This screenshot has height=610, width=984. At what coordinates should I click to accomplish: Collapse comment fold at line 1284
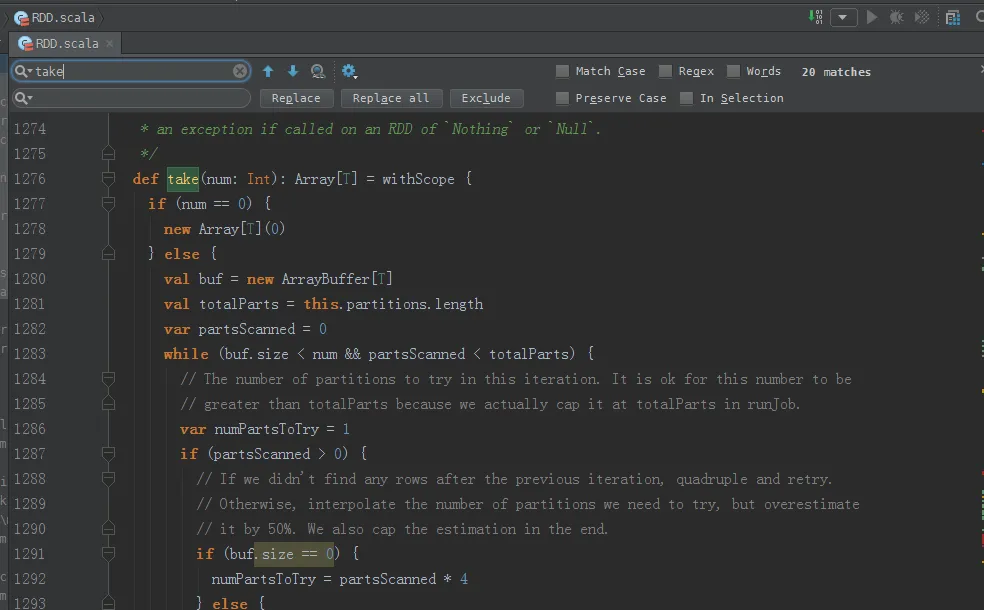point(109,378)
